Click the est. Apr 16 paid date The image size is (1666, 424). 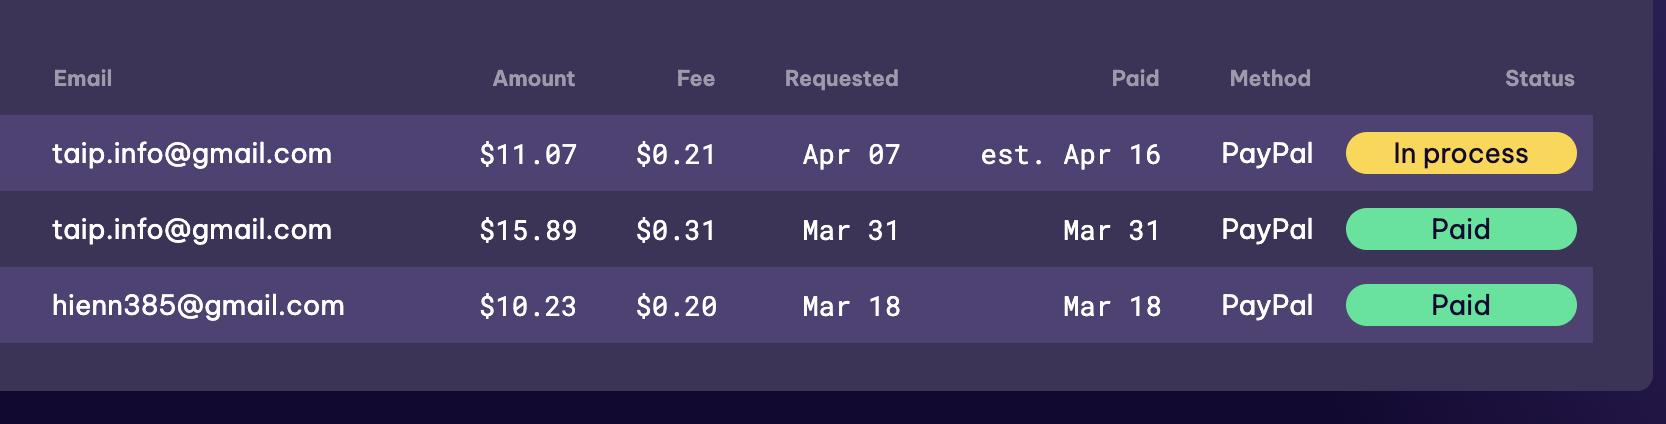click(x=1071, y=154)
